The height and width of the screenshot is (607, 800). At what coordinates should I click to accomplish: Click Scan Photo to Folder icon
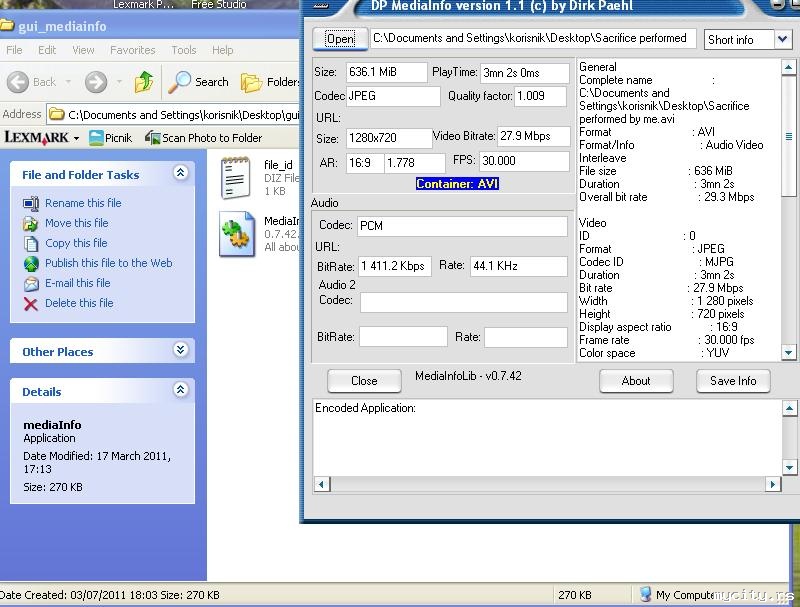tap(153, 138)
